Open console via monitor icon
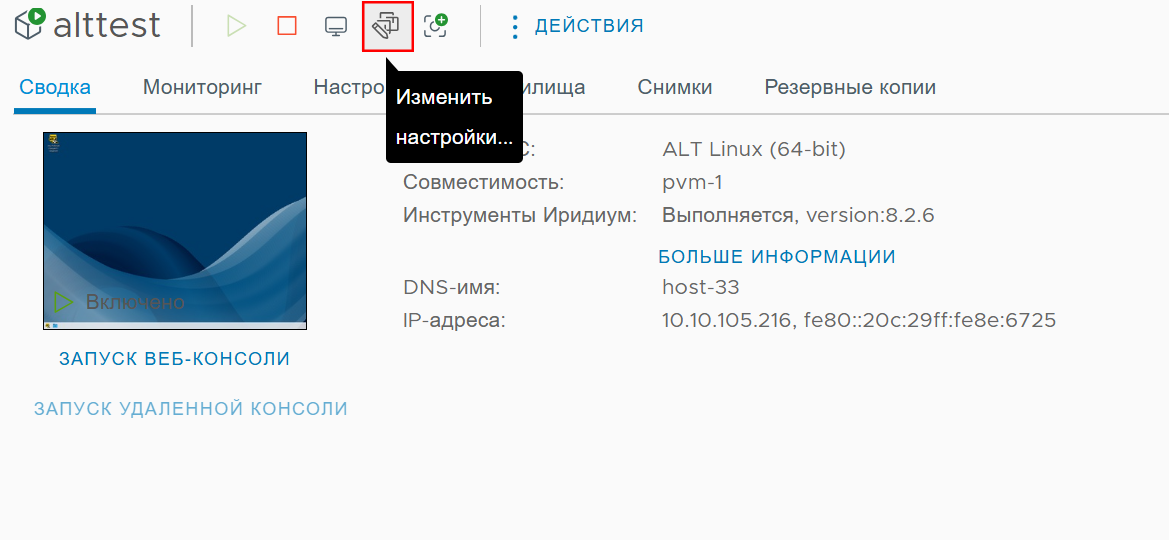This screenshot has height=540, width=1169. pos(336,26)
